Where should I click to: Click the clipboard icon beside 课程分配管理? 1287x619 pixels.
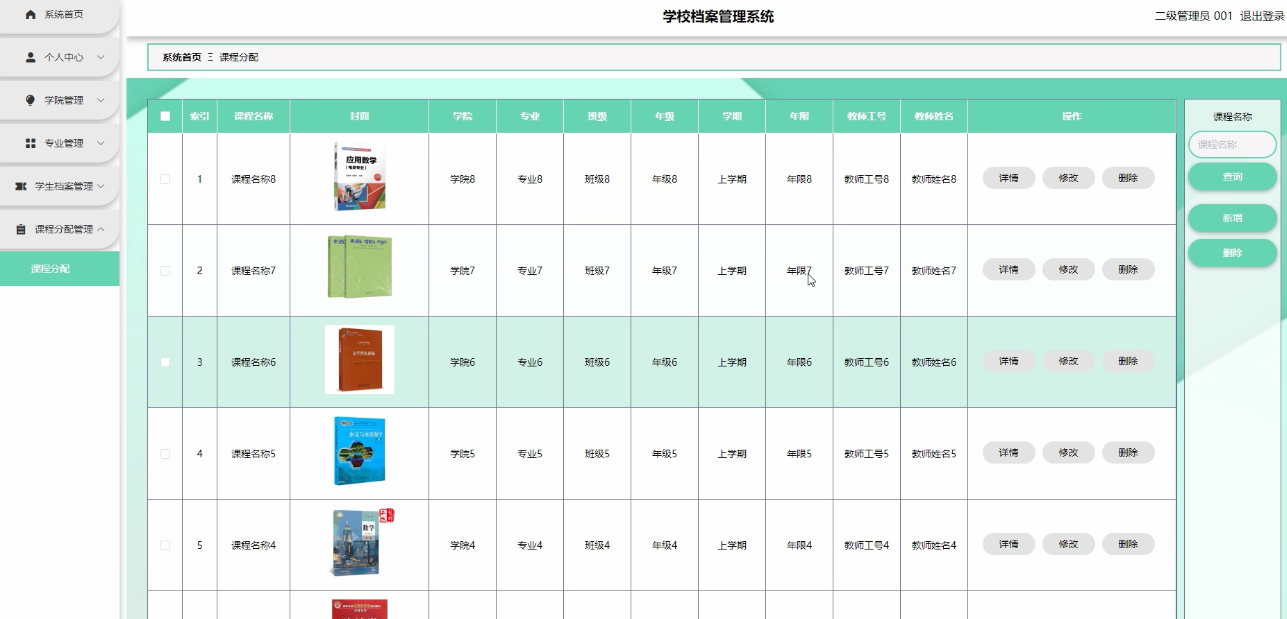pos(21,230)
